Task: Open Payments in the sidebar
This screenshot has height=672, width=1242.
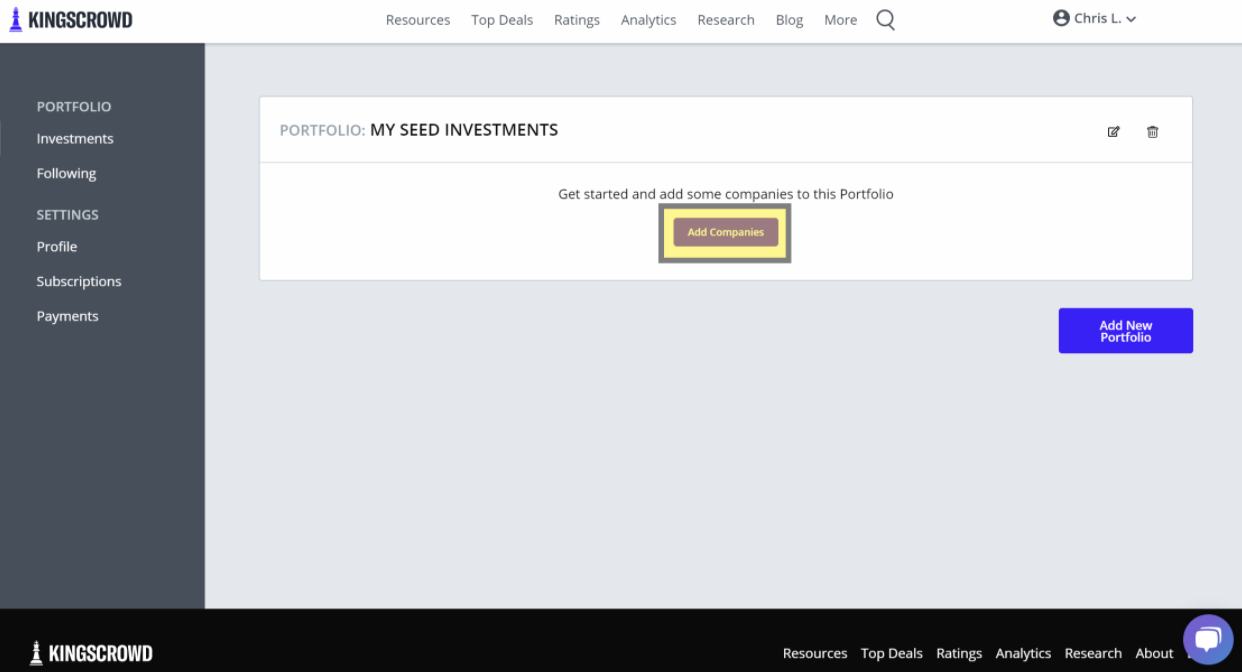Action: tap(67, 316)
